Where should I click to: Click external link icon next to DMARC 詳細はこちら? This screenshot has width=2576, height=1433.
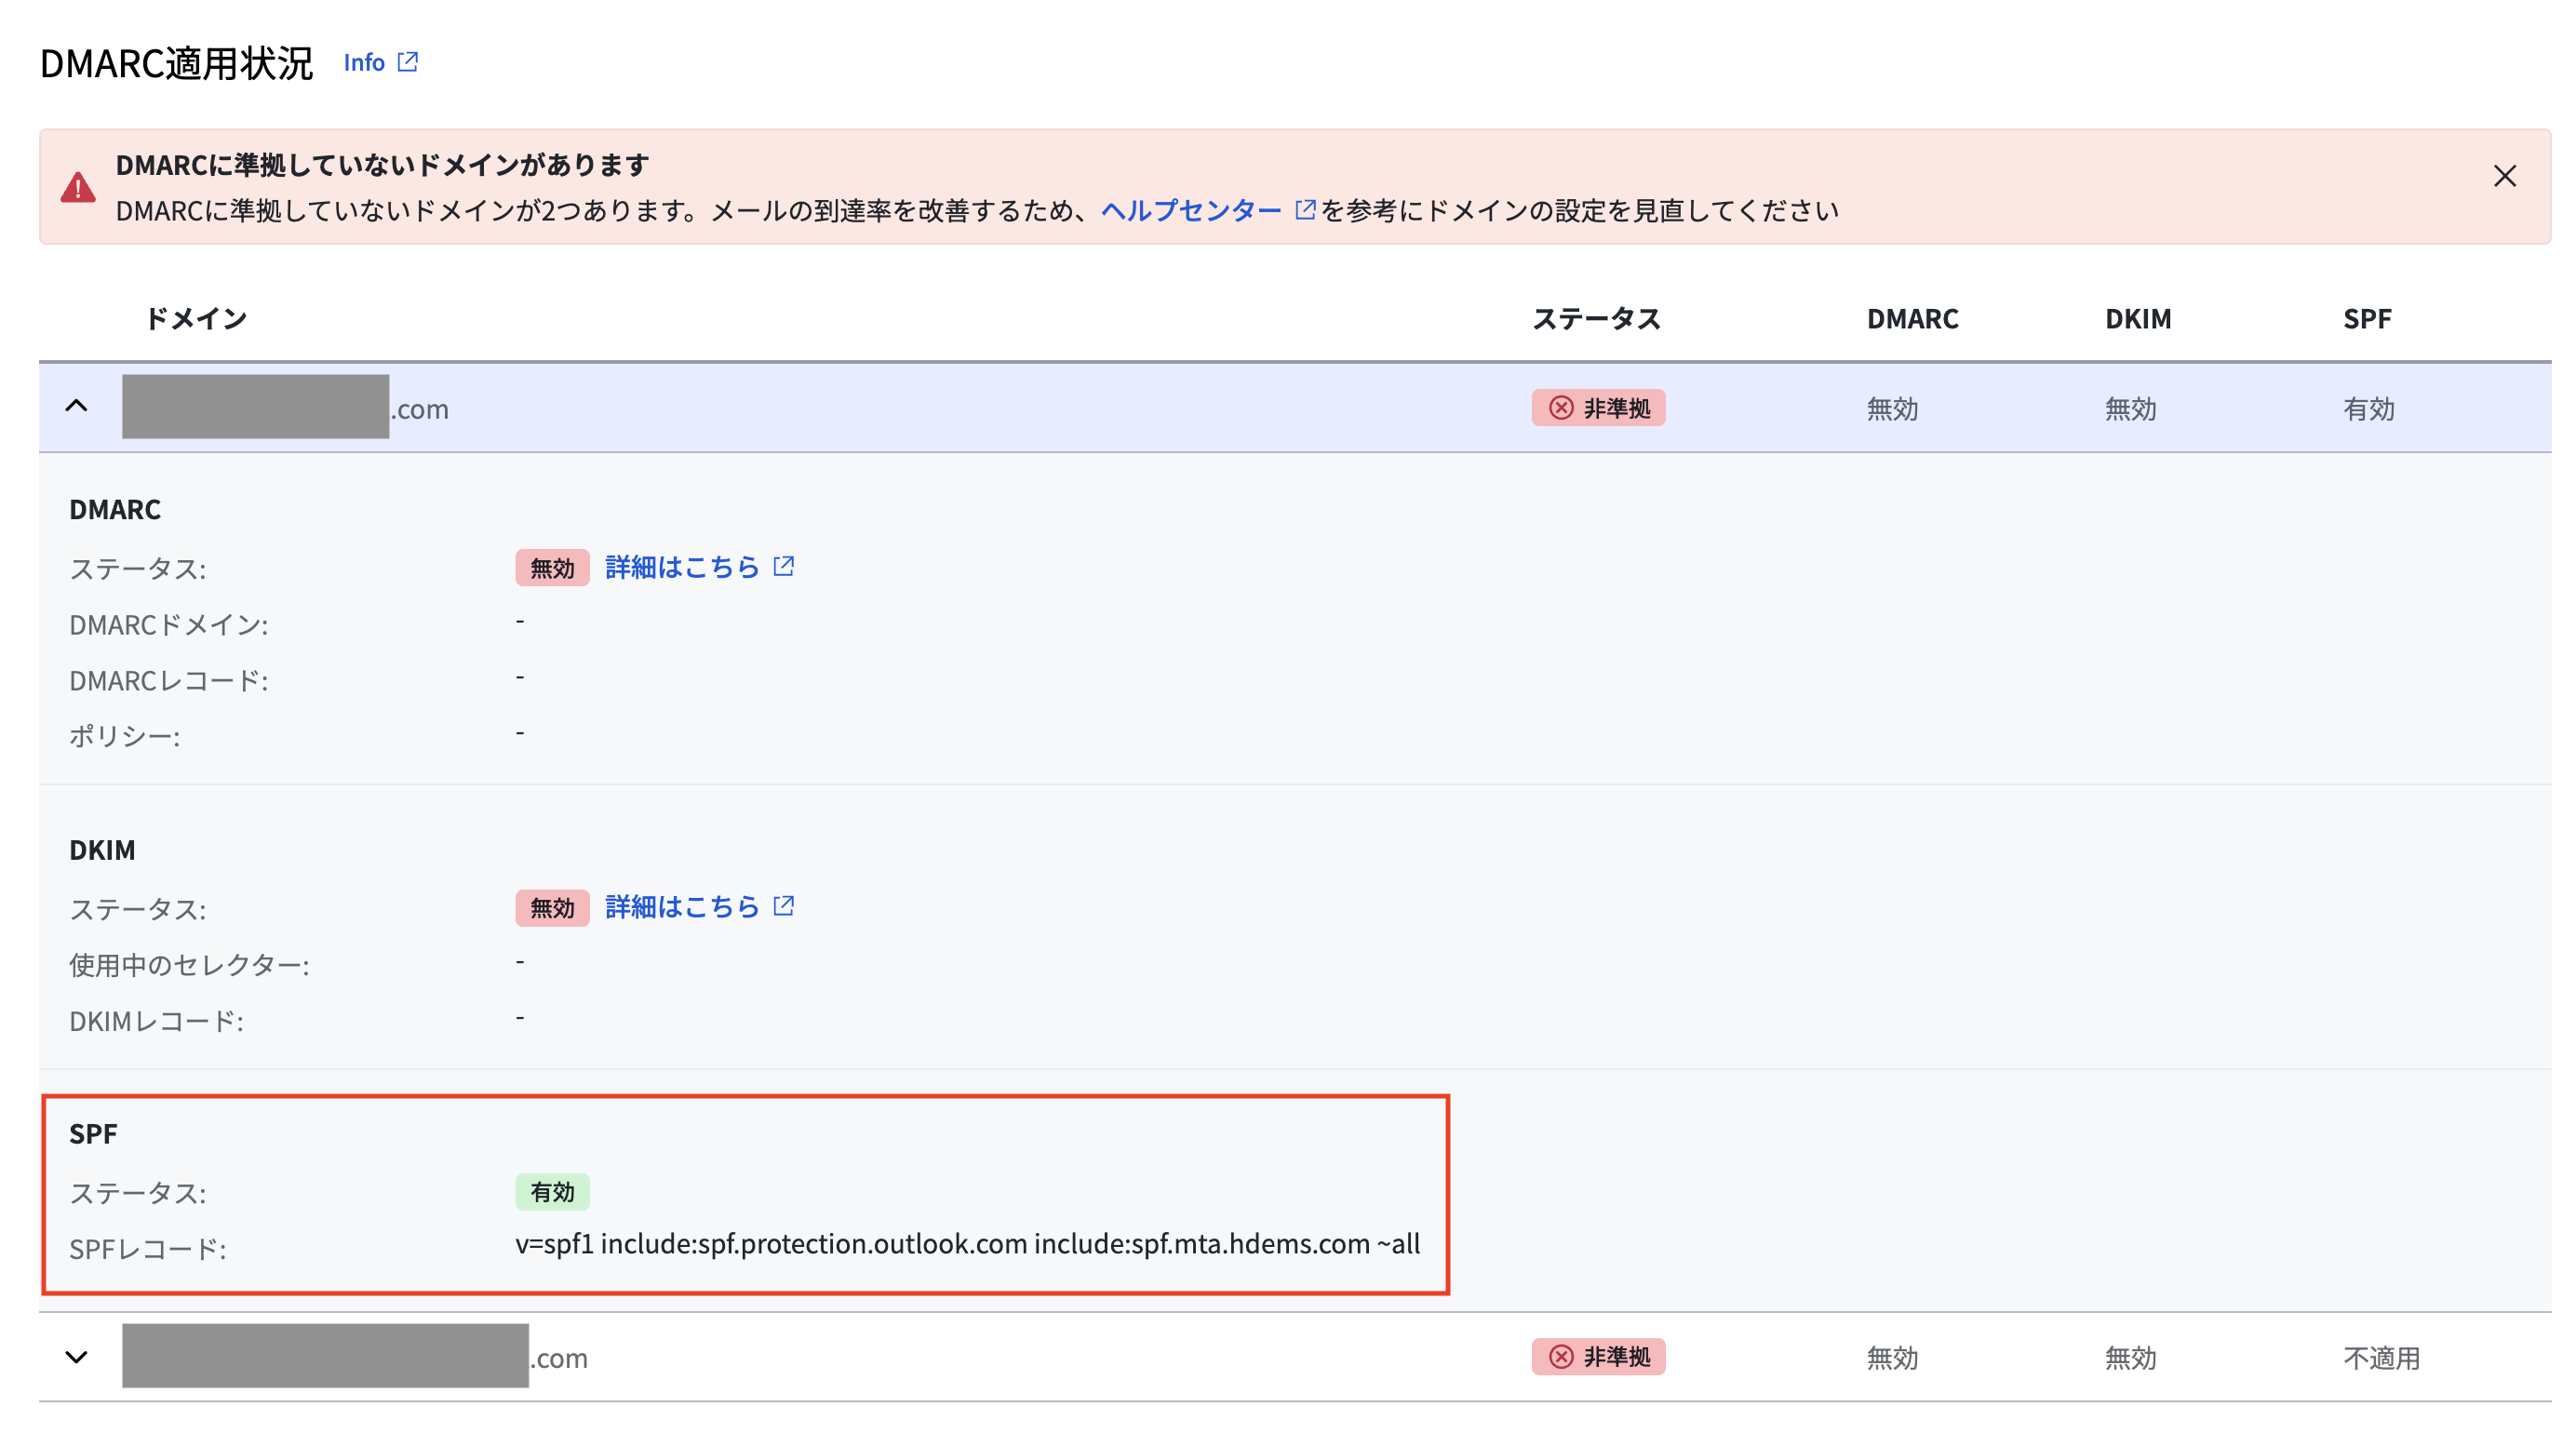tap(786, 565)
